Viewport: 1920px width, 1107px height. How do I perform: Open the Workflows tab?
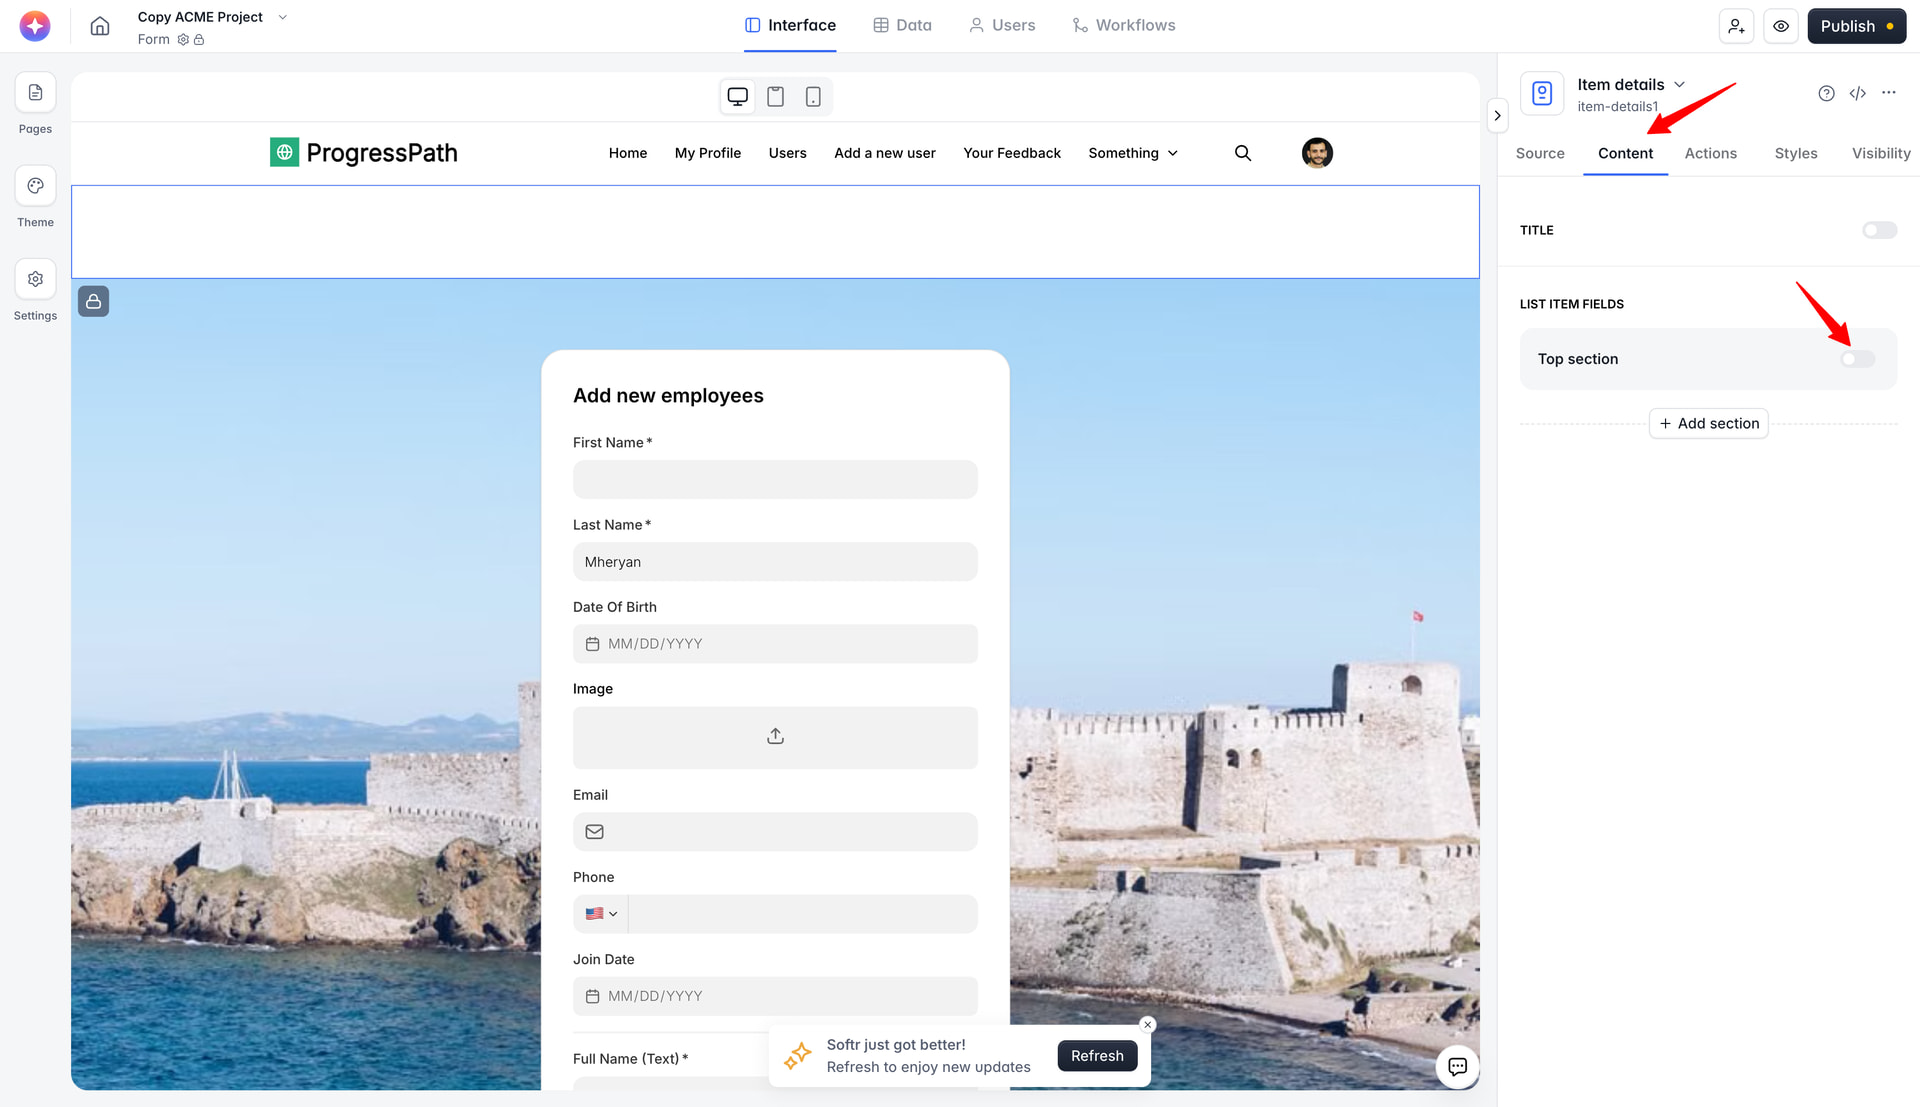1124,26
